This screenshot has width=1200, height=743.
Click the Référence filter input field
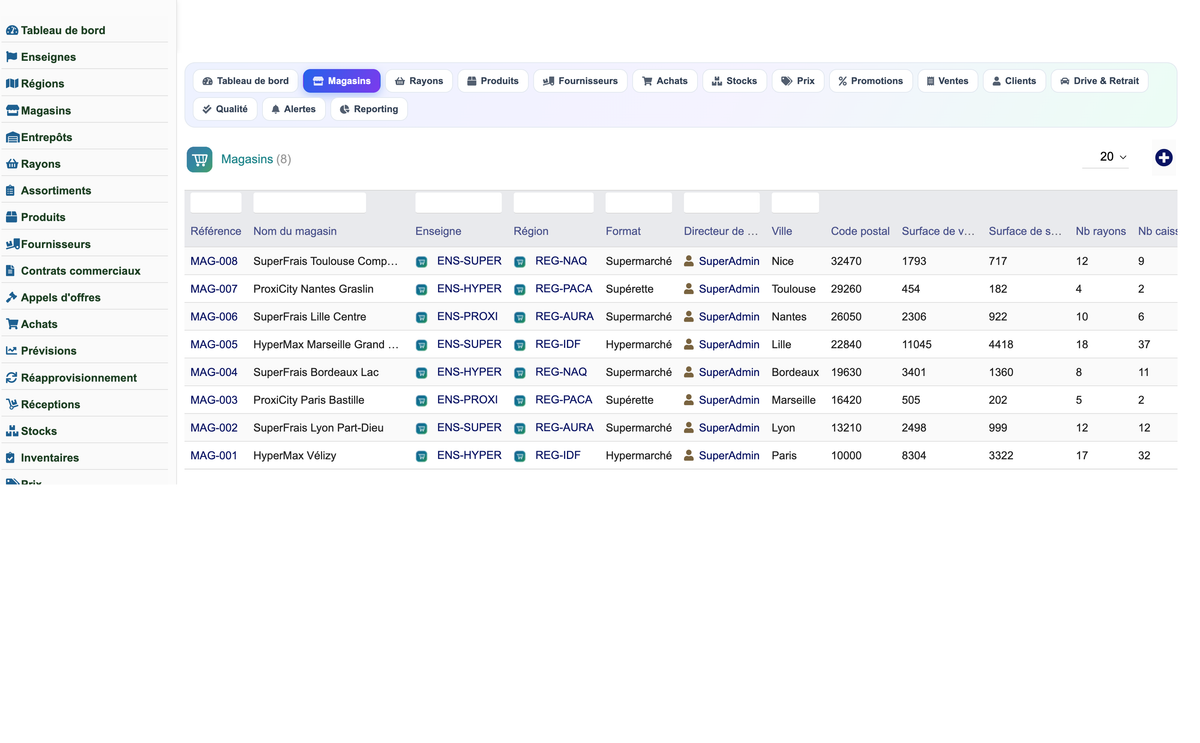[x=216, y=202]
